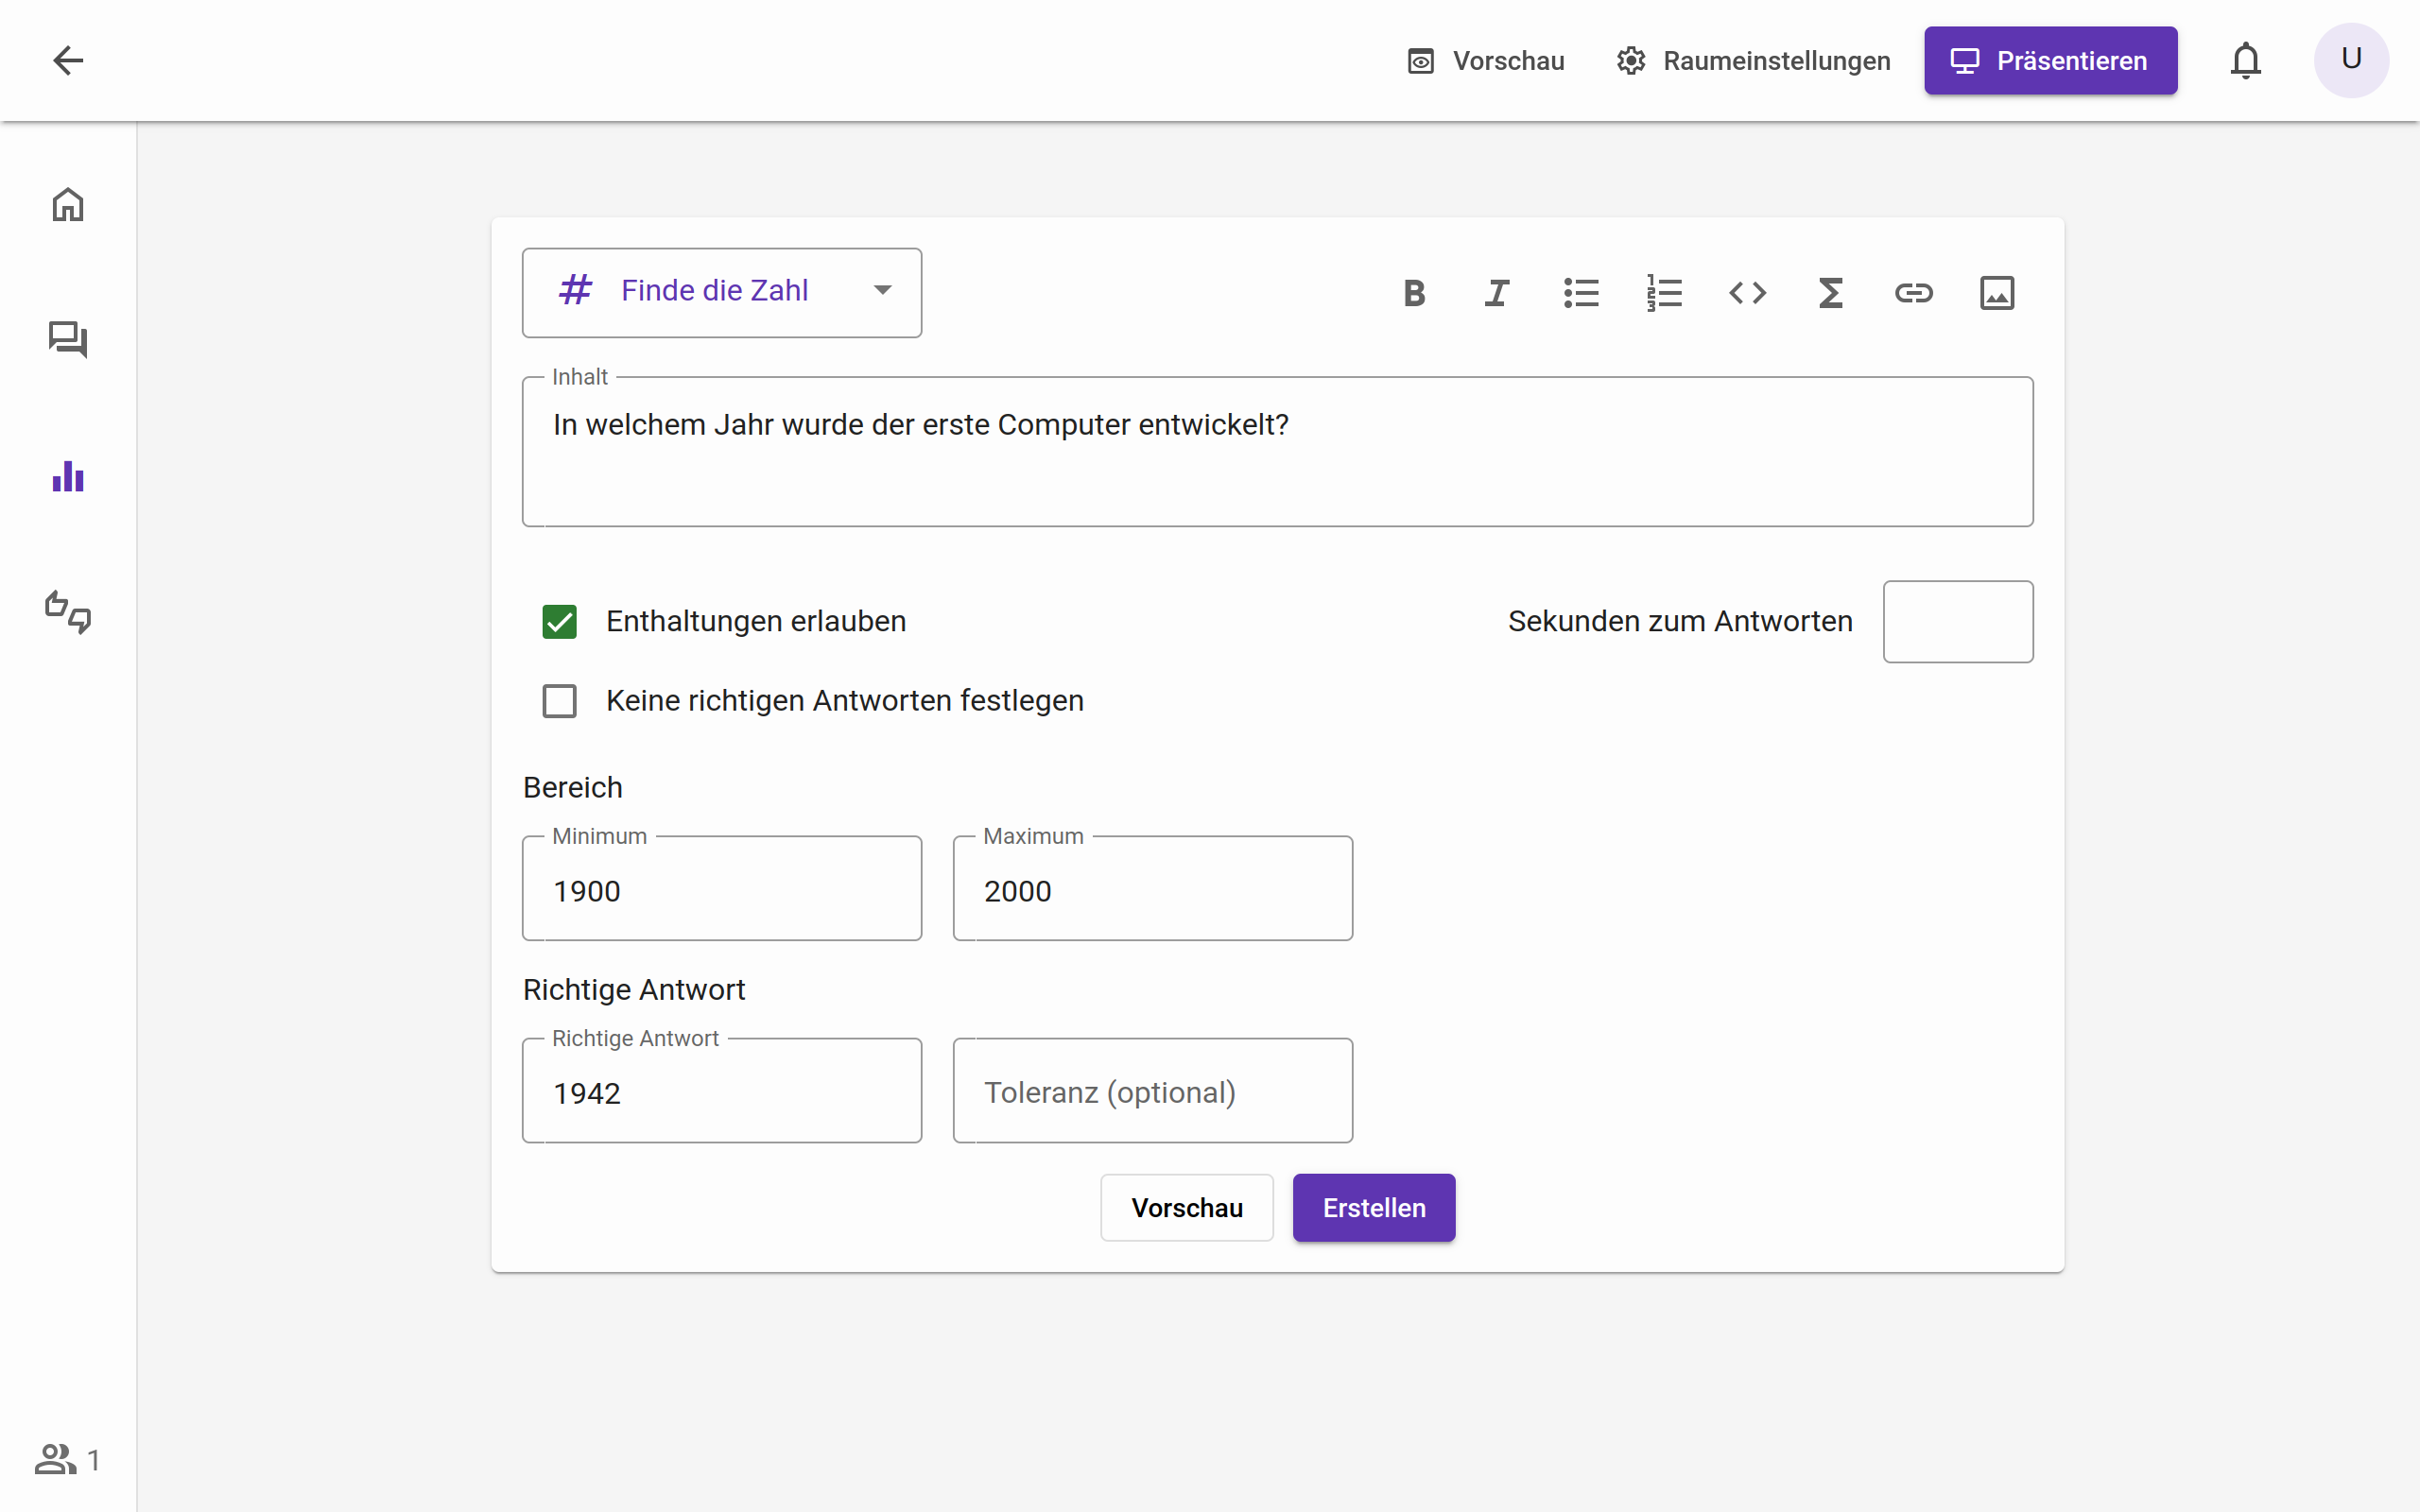The height and width of the screenshot is (1512, 2420).
Task: Toggle italic formatting
Action: 1497,293
